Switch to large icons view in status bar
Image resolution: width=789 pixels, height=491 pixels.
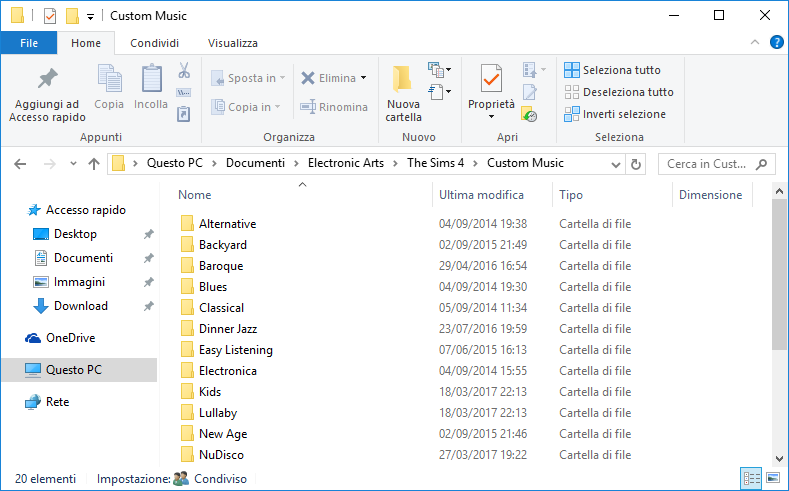click(773, 478)
